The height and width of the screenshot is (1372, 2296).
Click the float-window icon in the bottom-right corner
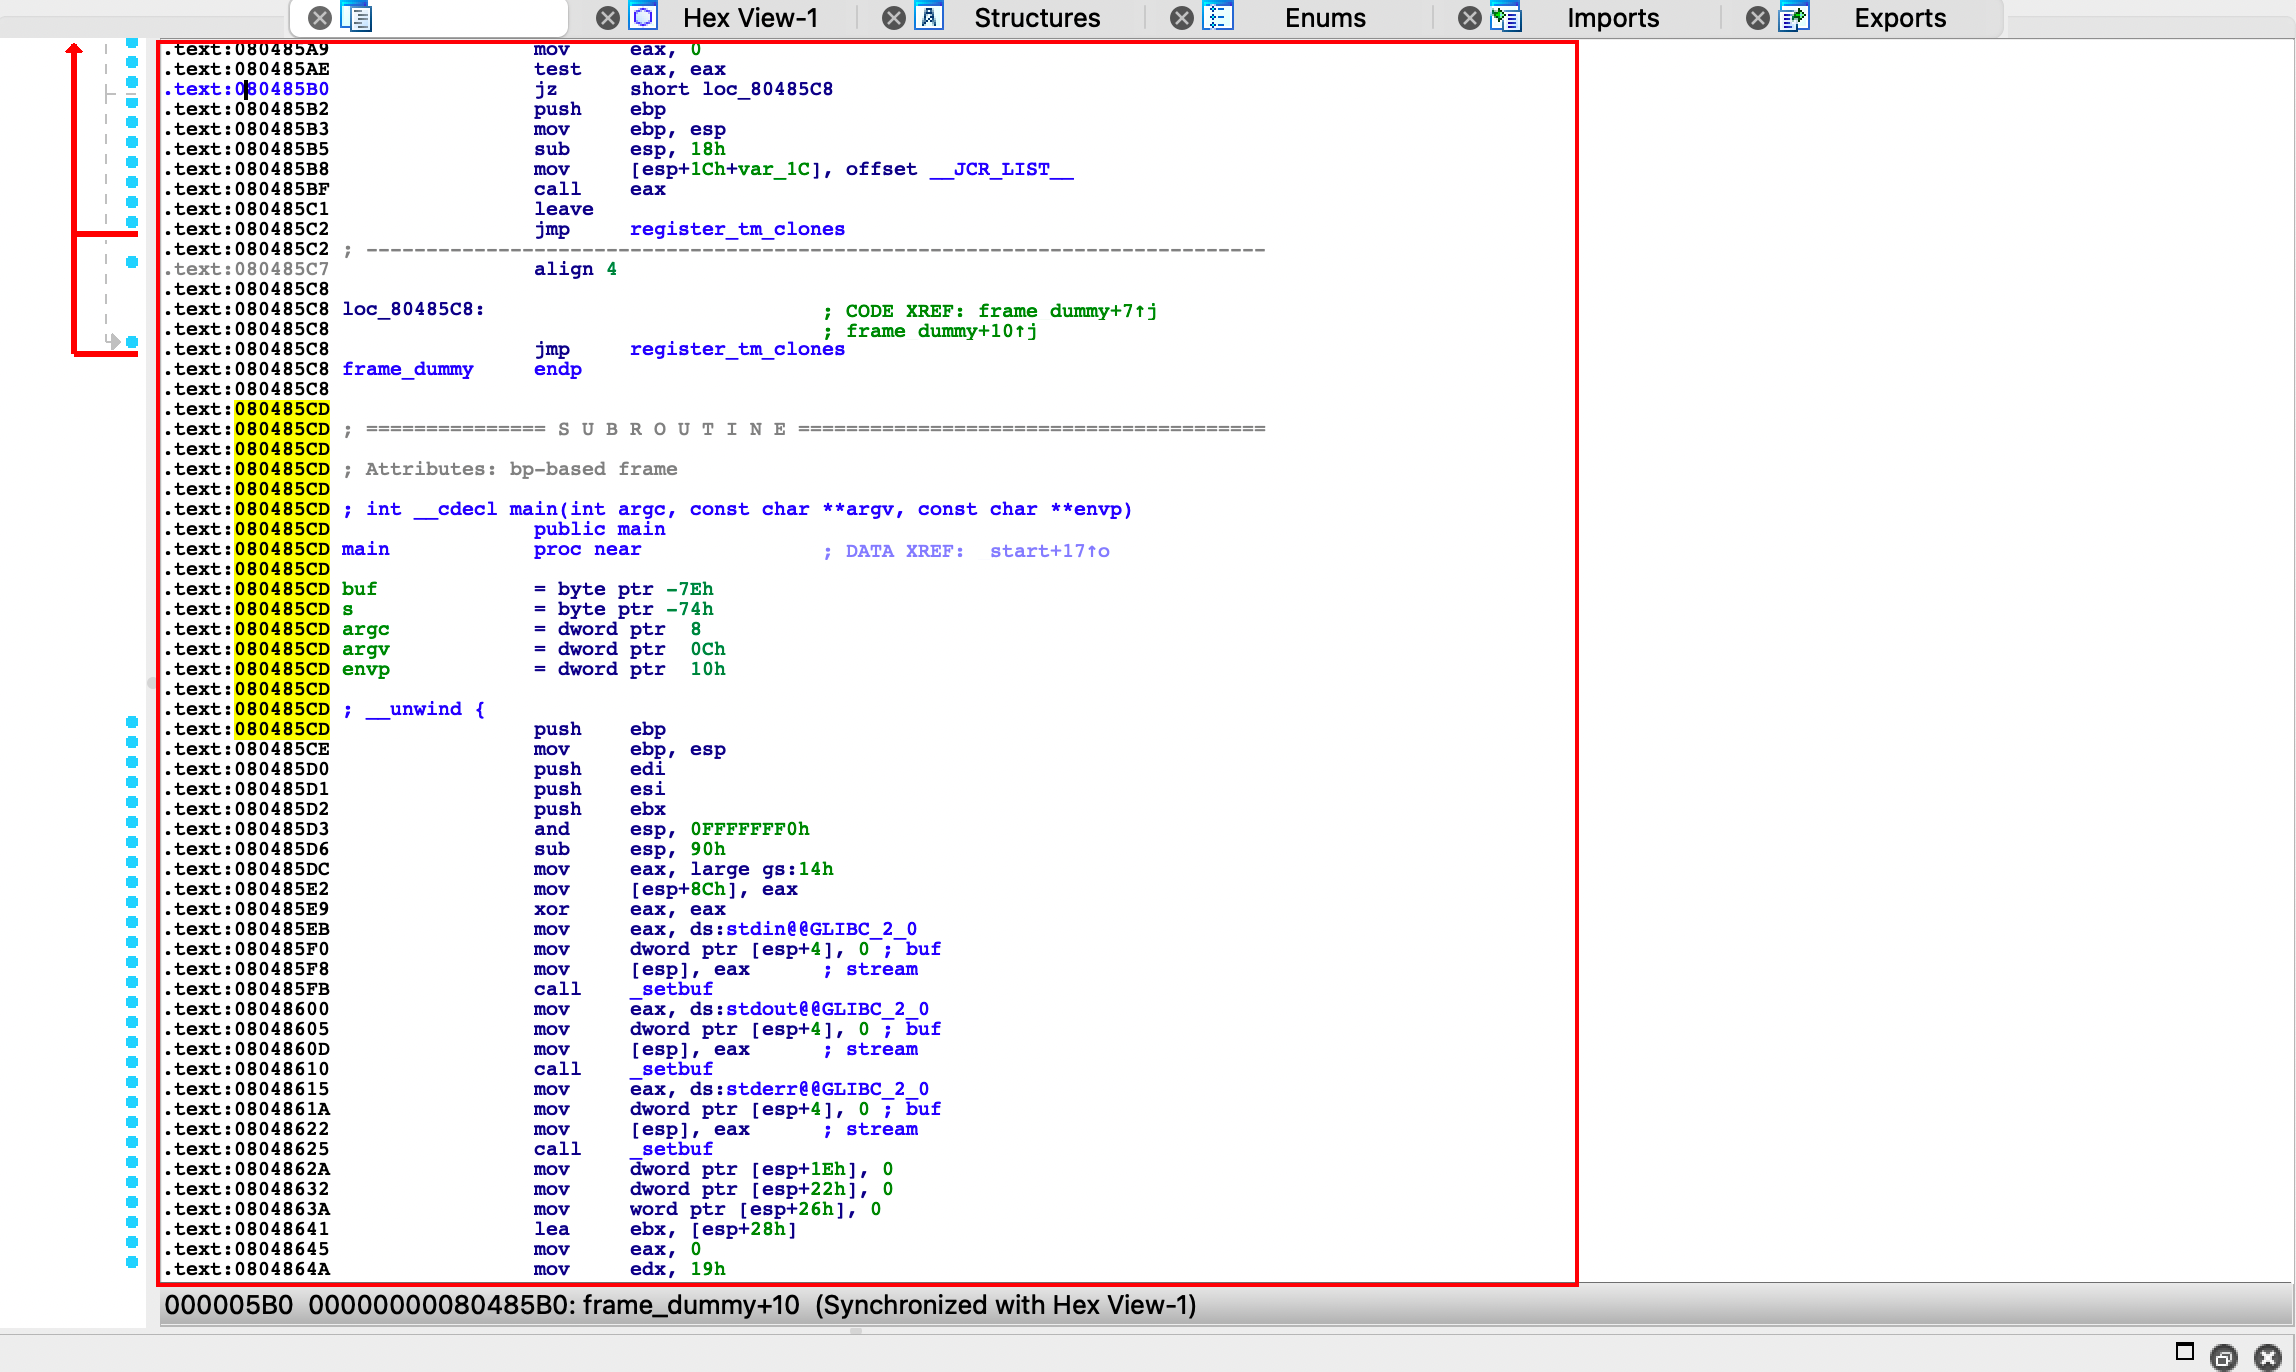click(2224, 1357)
